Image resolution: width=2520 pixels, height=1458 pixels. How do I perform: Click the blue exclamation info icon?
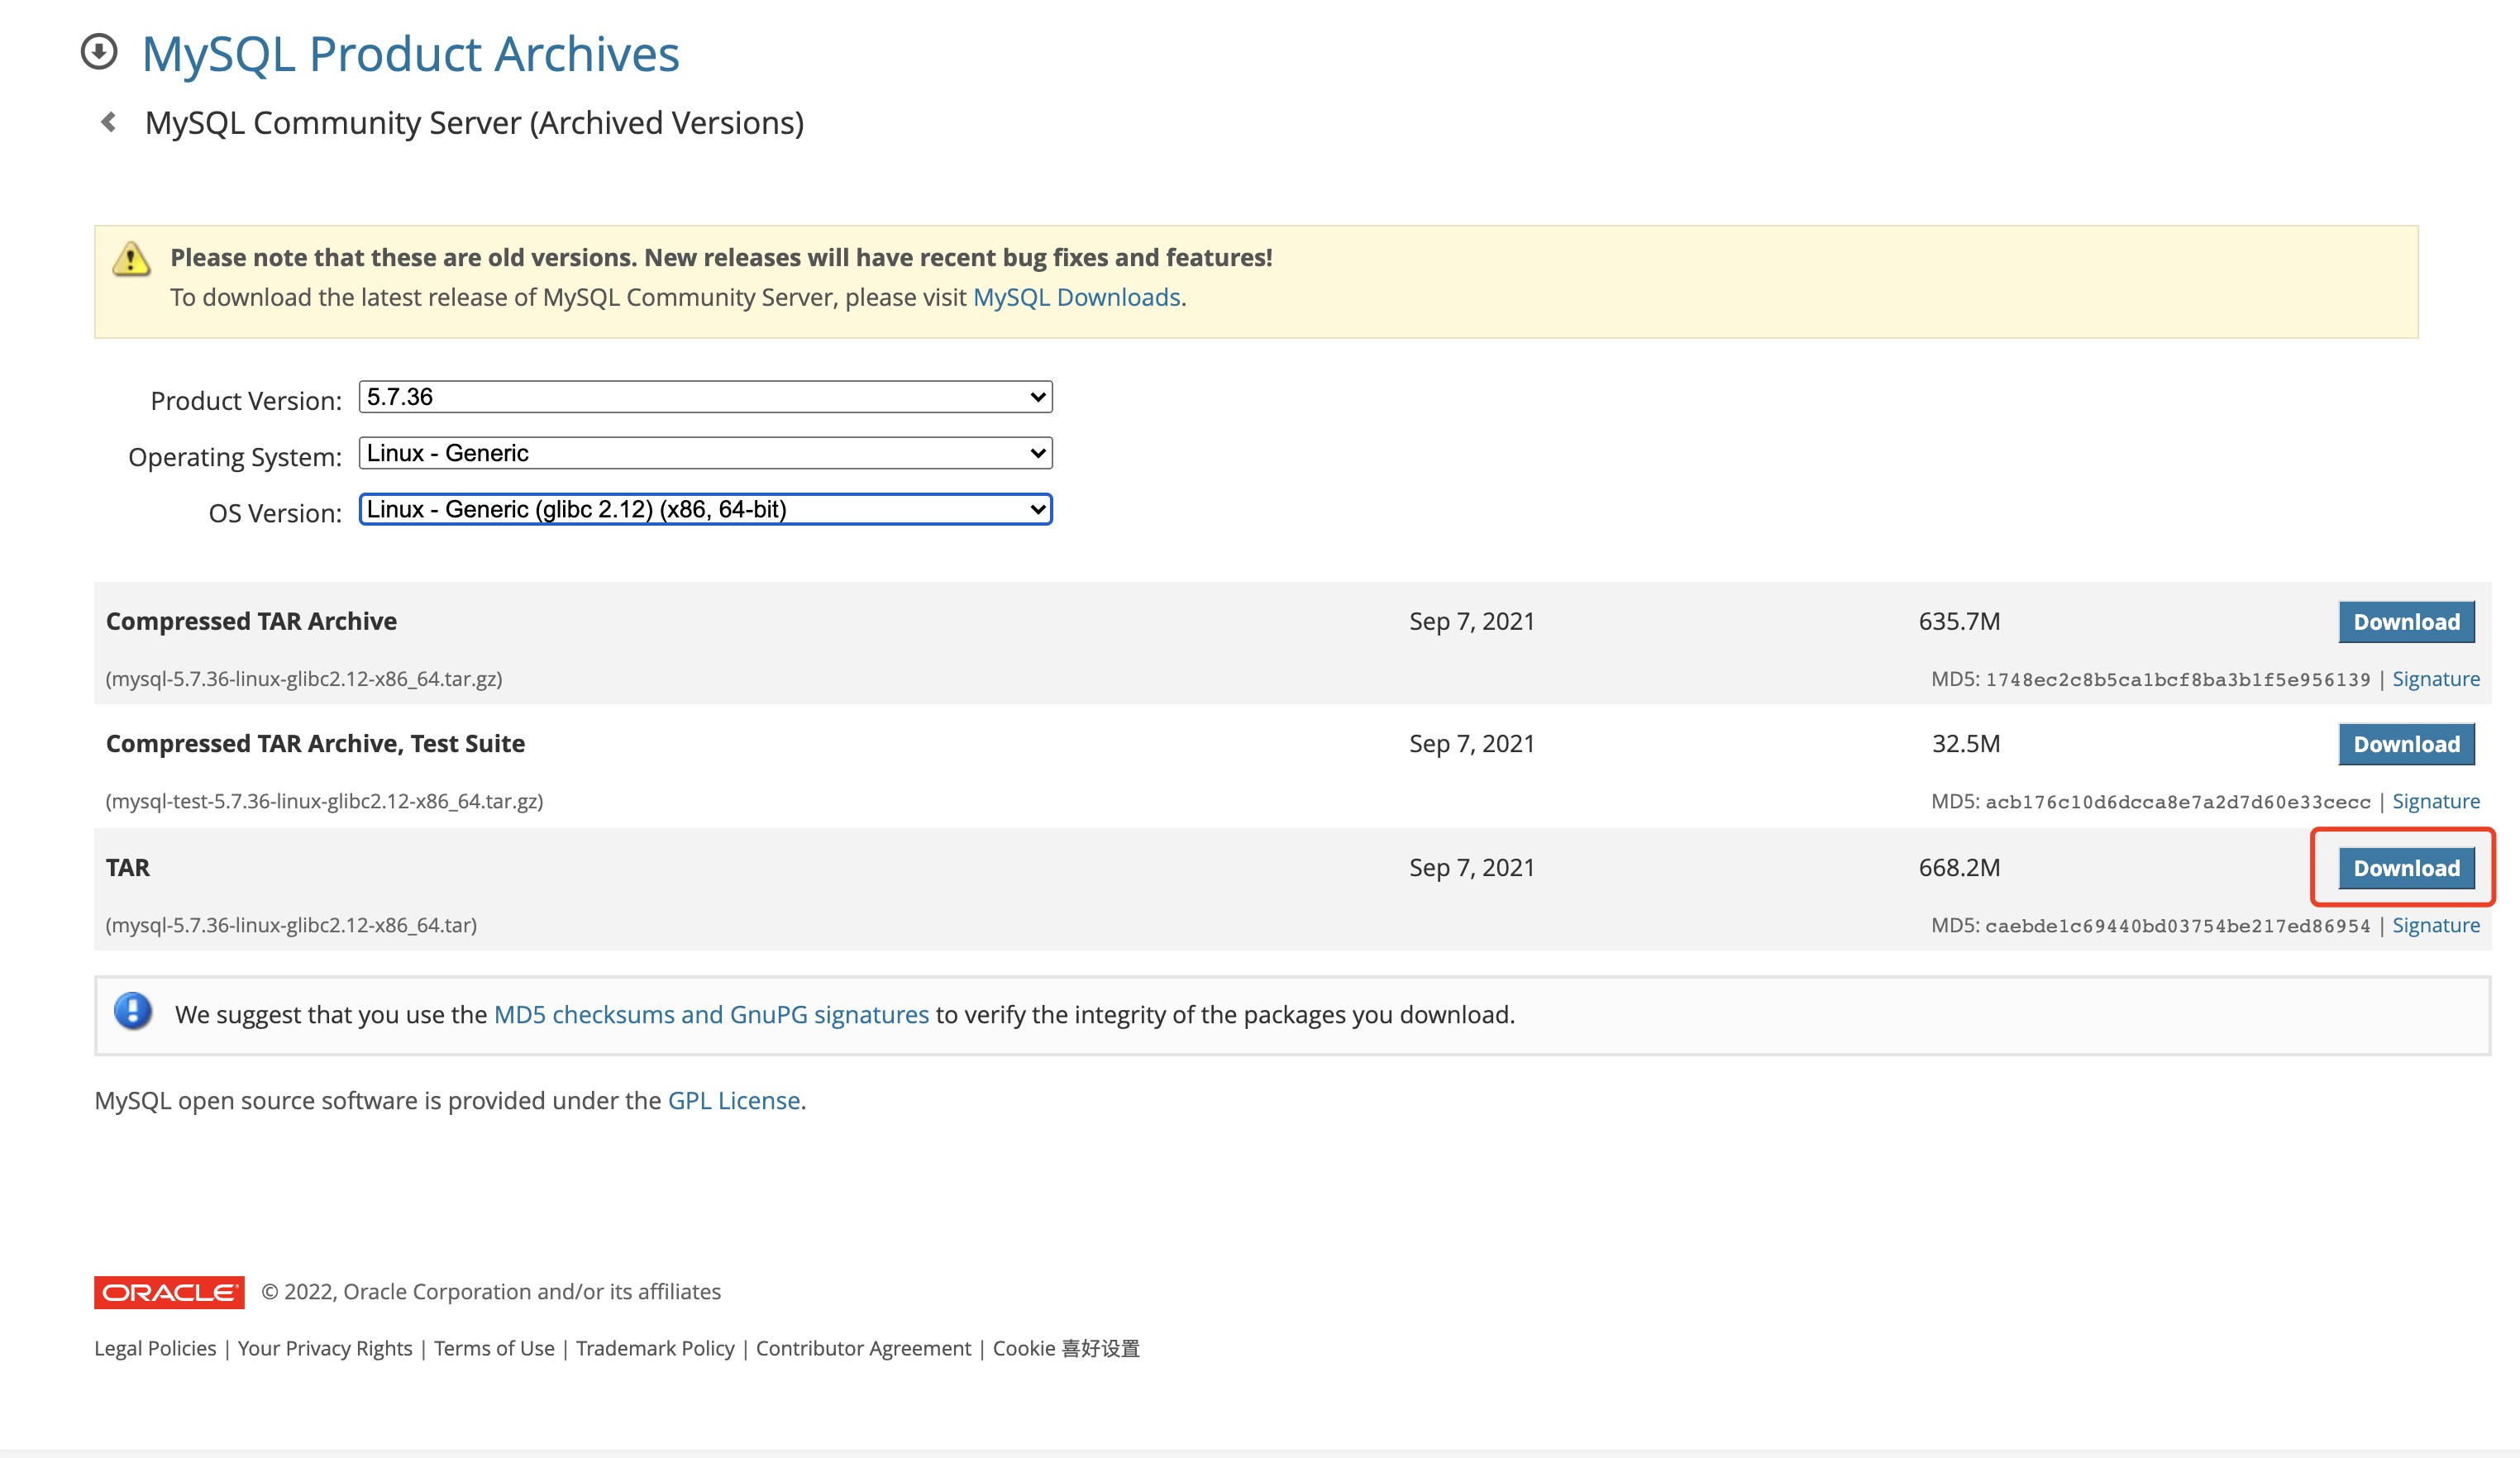[x=132, y=1011]
